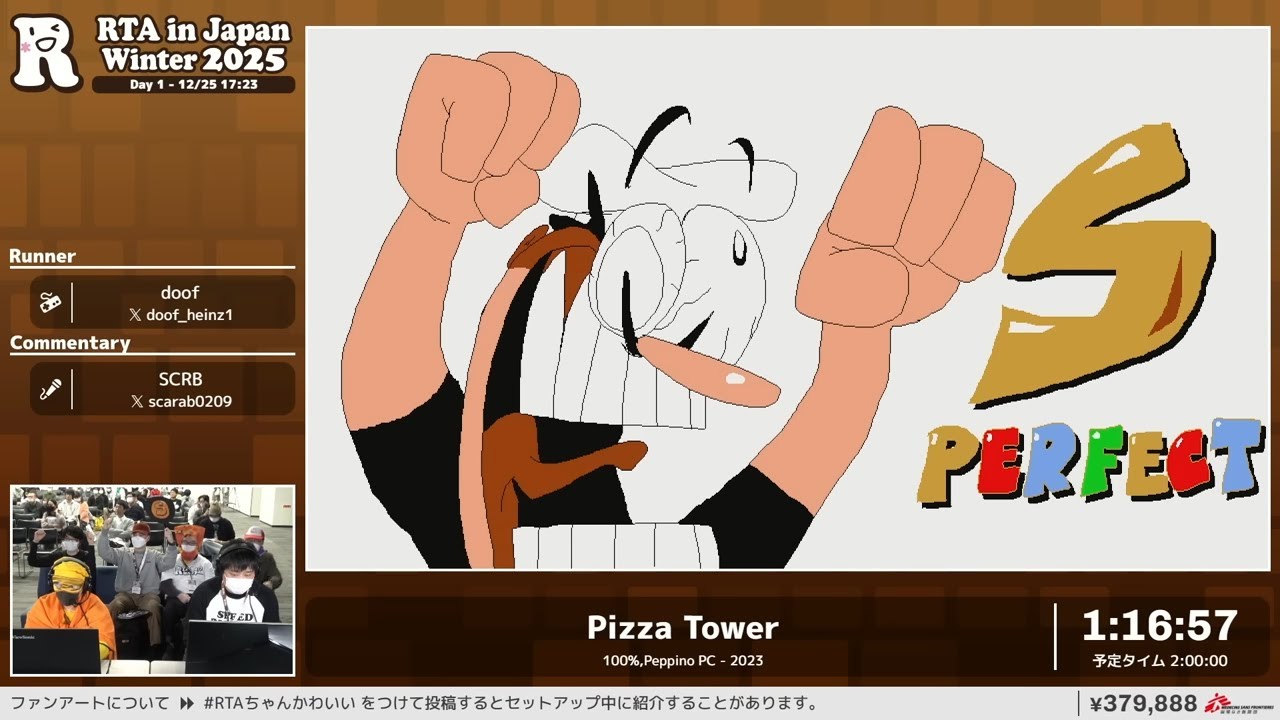Click the runner name doof
This screenshot has height=720, width=1280.
coord(180,293)
